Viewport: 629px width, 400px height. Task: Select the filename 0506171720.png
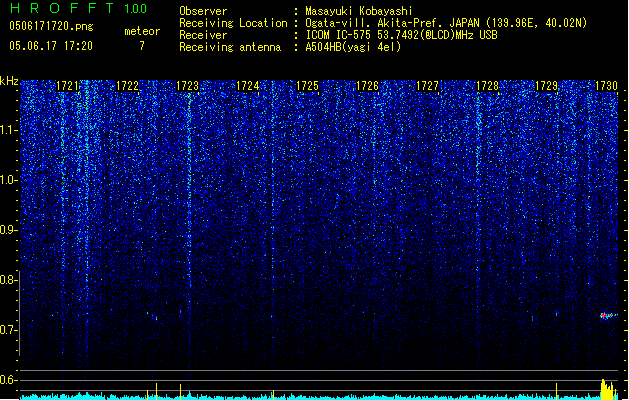(x=51, y=26)
